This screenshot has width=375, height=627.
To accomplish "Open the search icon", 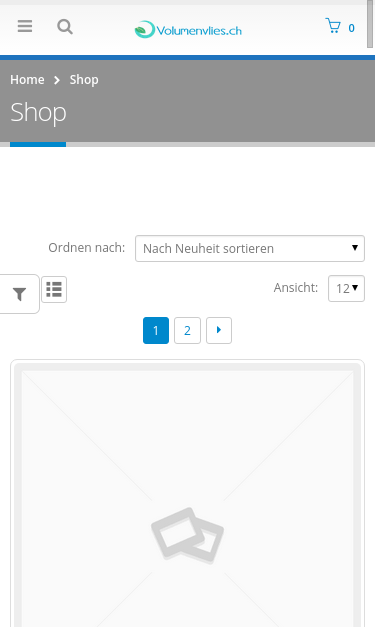I will pyautogui.click(x=65, y=27).
